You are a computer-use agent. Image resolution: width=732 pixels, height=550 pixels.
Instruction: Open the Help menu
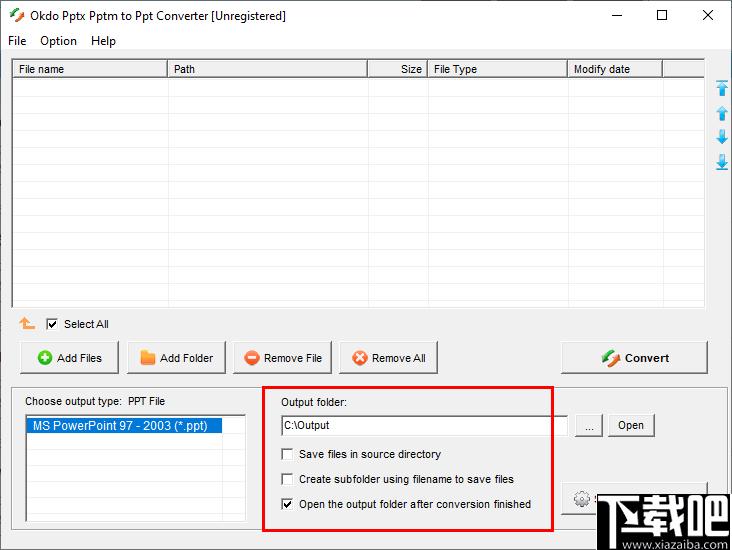tap(103, 41)
